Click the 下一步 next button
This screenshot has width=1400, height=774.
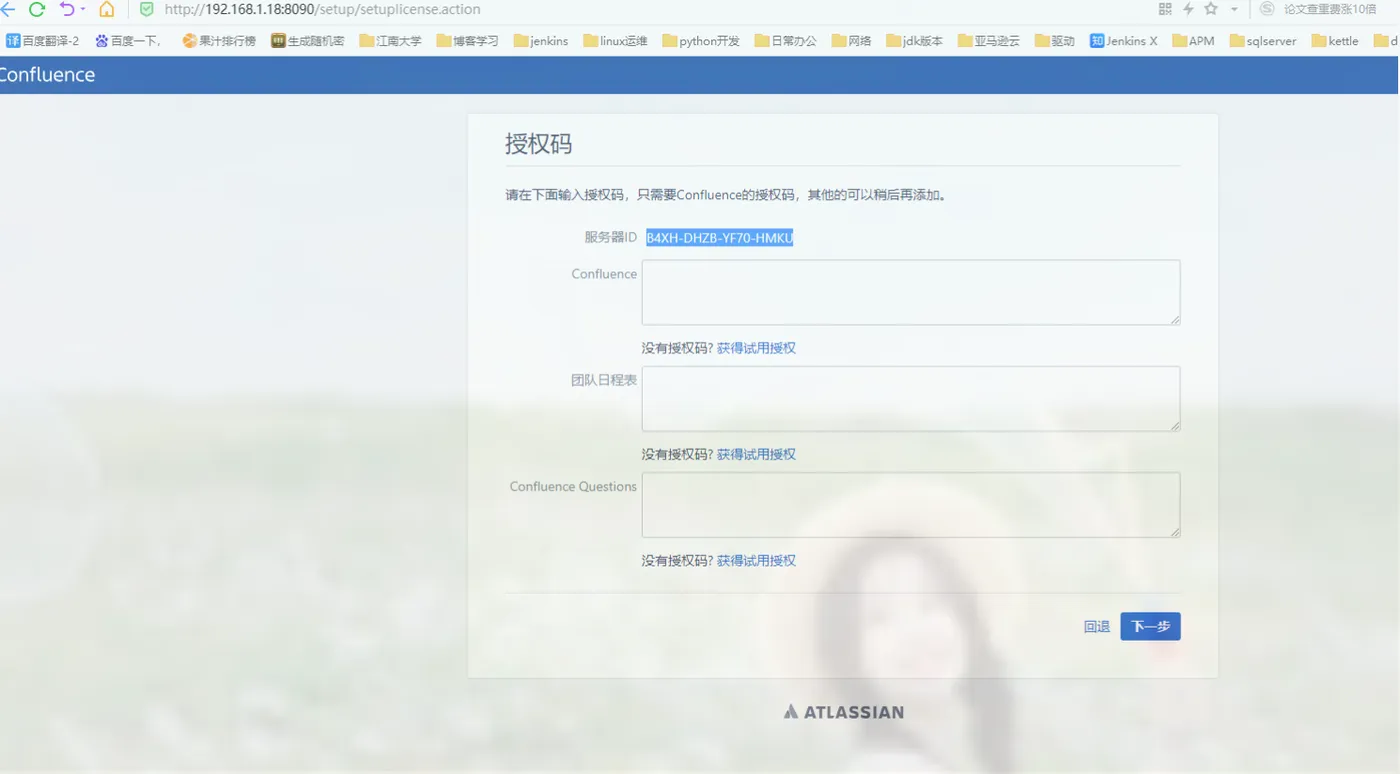pos(1150,627)
